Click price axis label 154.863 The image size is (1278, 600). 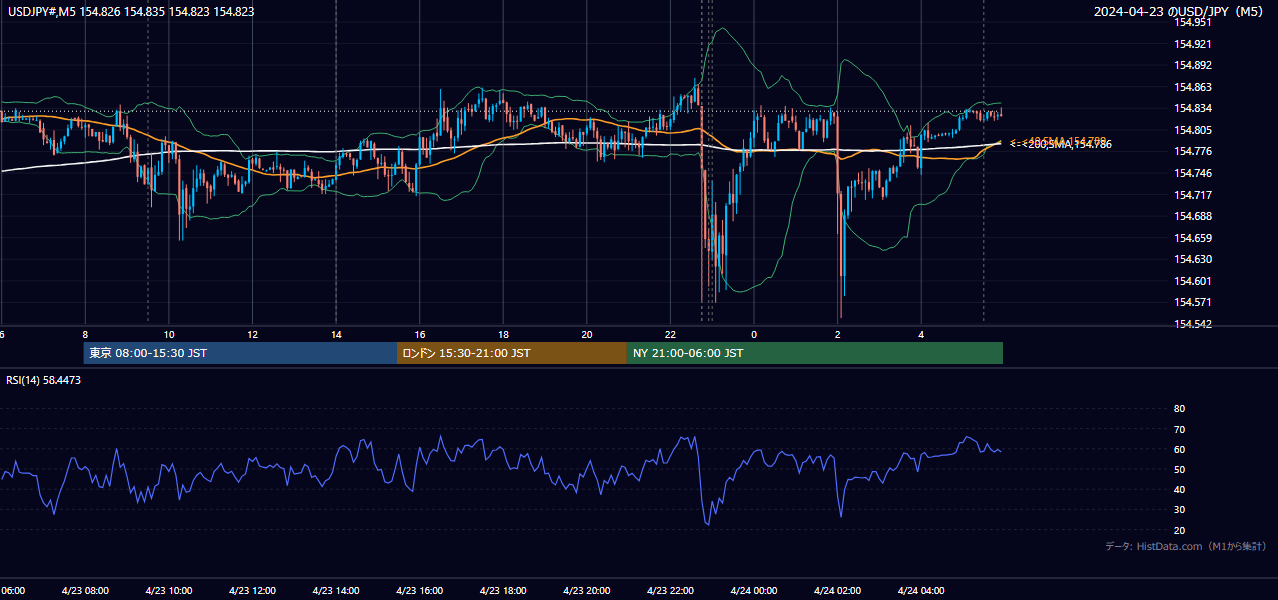tap(1194, 87)
